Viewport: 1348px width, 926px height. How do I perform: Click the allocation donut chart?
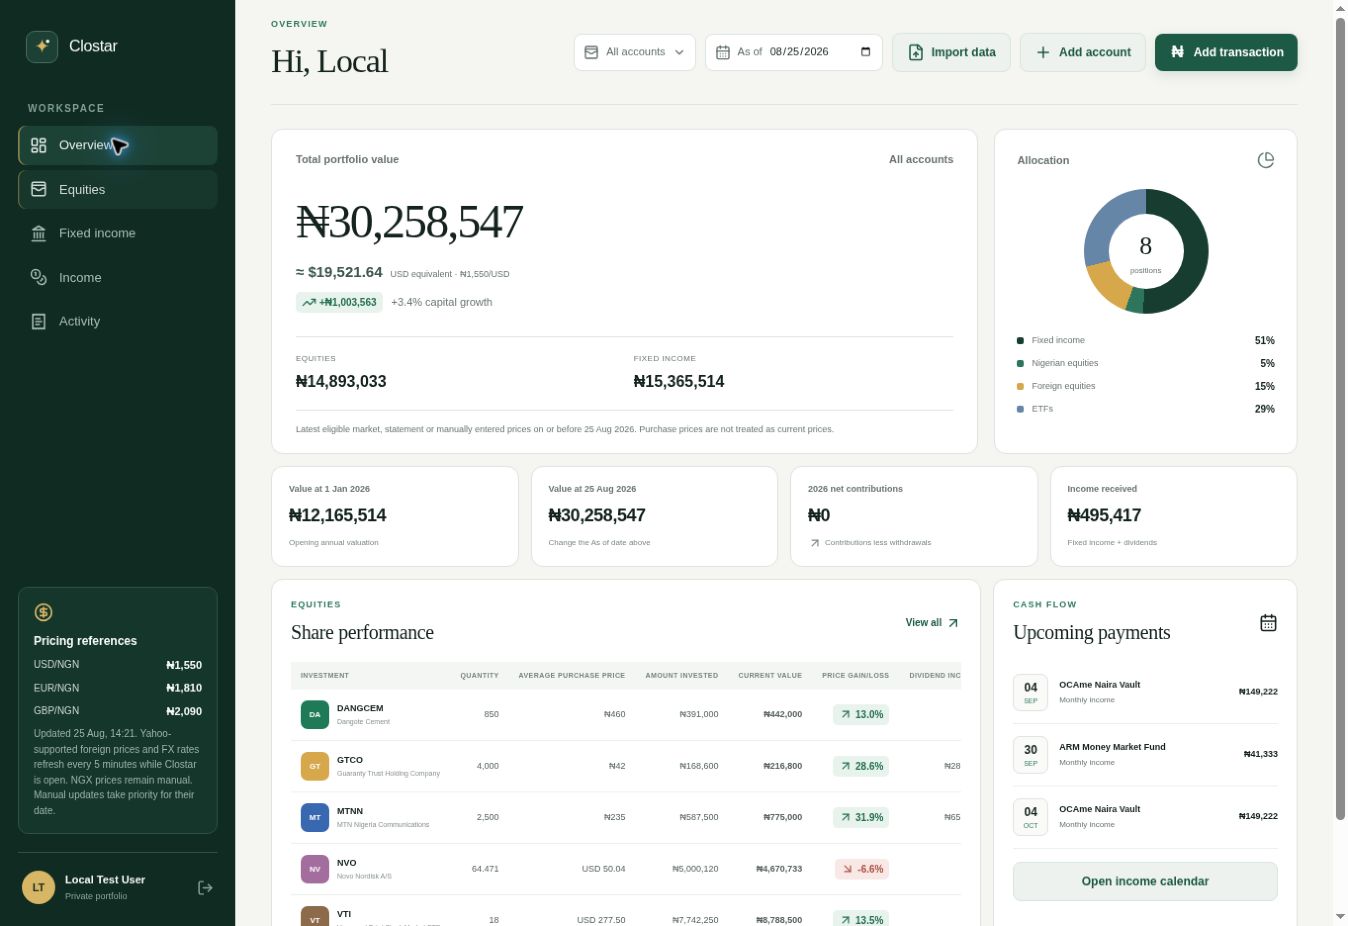click(x=1146, y=251)
